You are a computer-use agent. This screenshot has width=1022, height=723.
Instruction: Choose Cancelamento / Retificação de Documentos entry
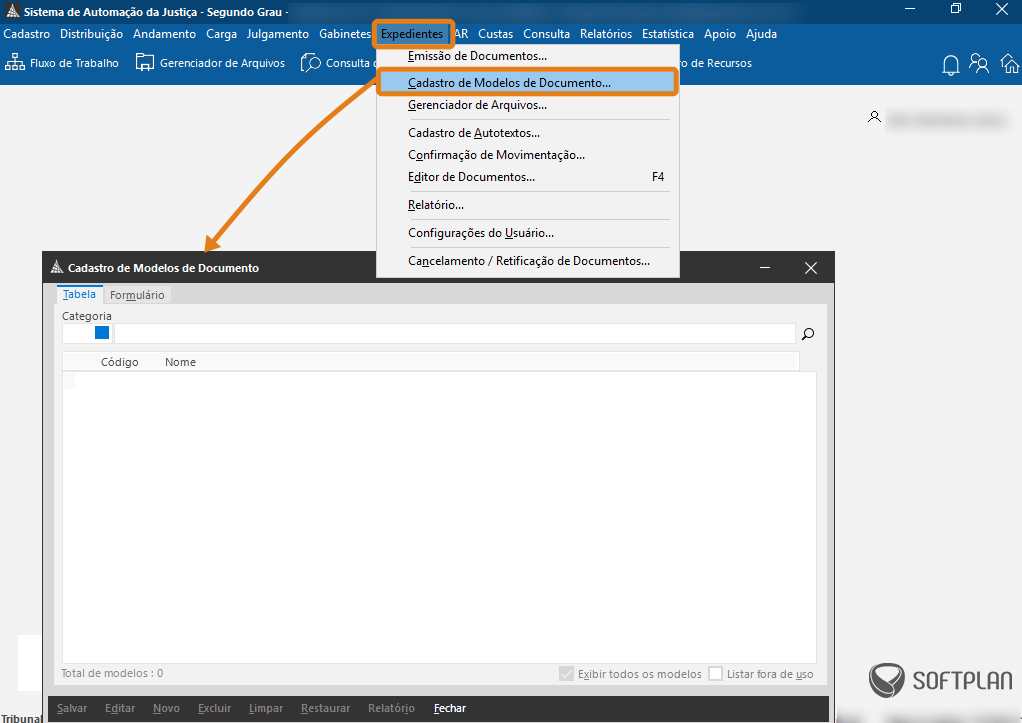528,261
